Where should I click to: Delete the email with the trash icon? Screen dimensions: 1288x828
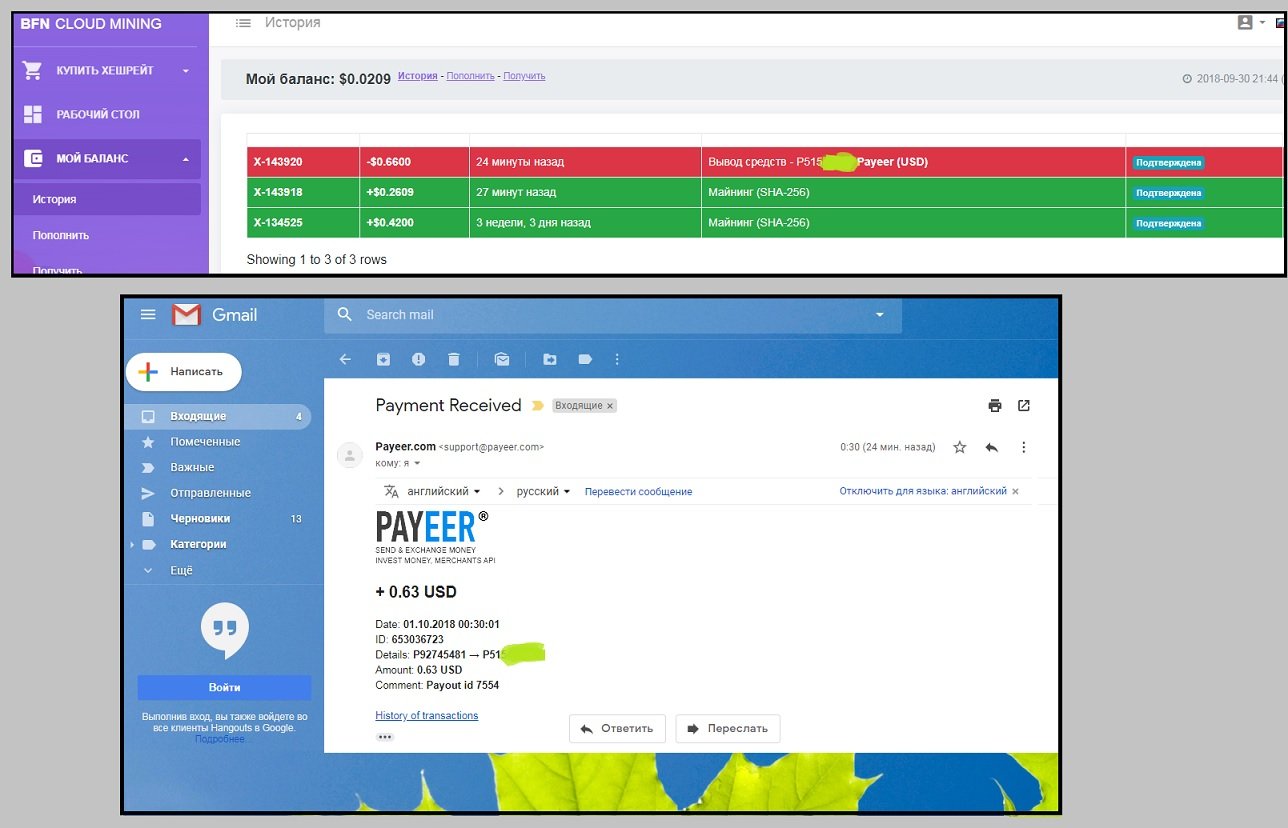tap(453, 359)
